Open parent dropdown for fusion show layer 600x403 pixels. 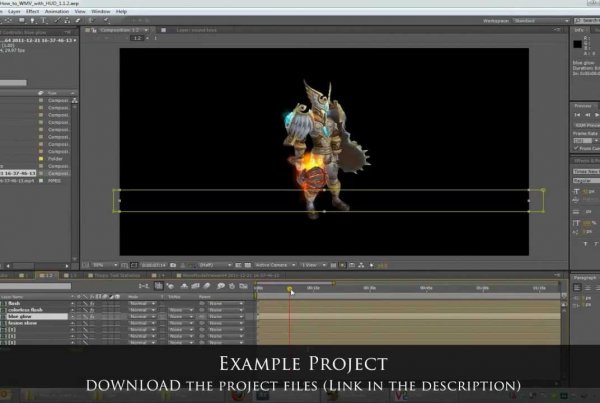226,323
